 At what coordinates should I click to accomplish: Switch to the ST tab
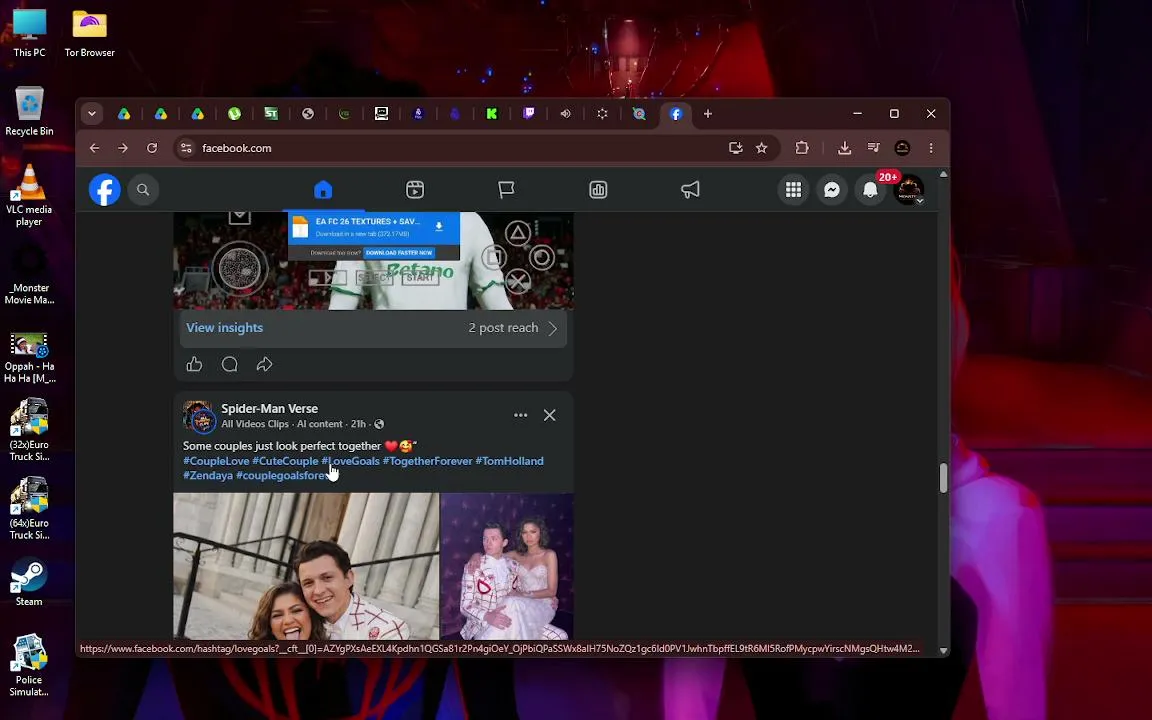271,114
